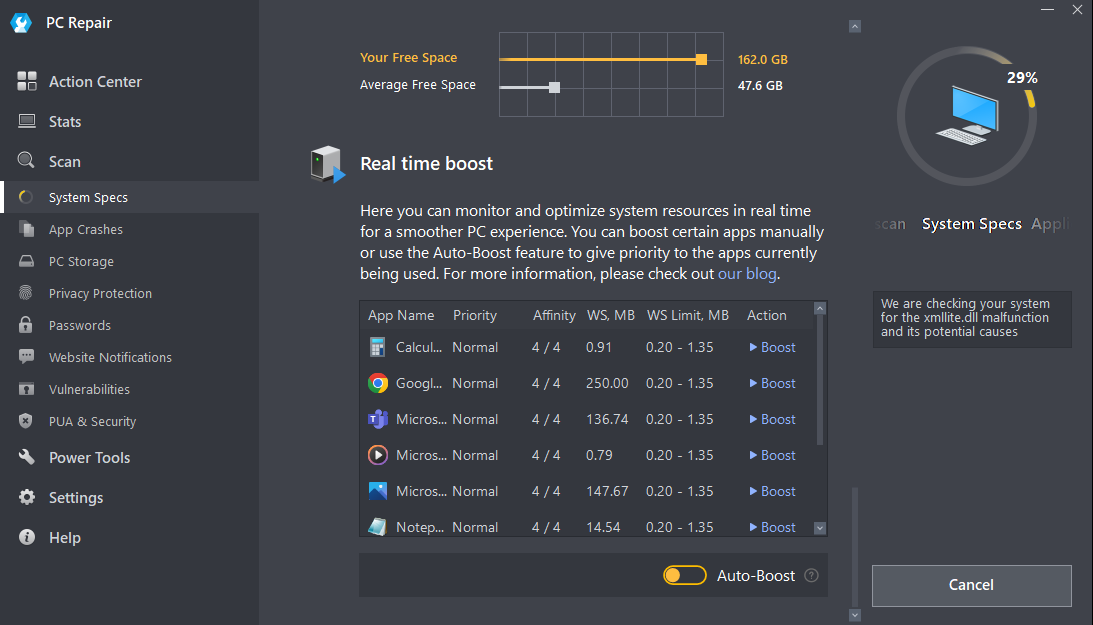Click the Website Notifications chat icon
Viewport: 1093px width, 625px height.
pos(26,357)
